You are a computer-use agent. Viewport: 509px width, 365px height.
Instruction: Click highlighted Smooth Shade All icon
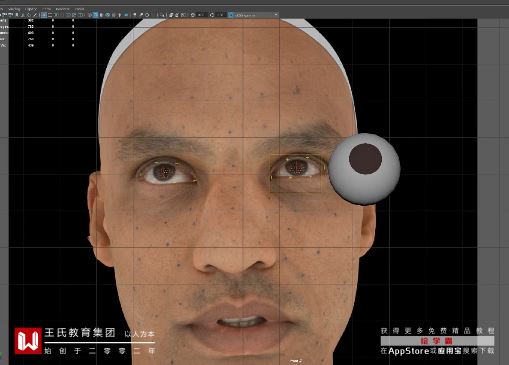coord(95,15)
